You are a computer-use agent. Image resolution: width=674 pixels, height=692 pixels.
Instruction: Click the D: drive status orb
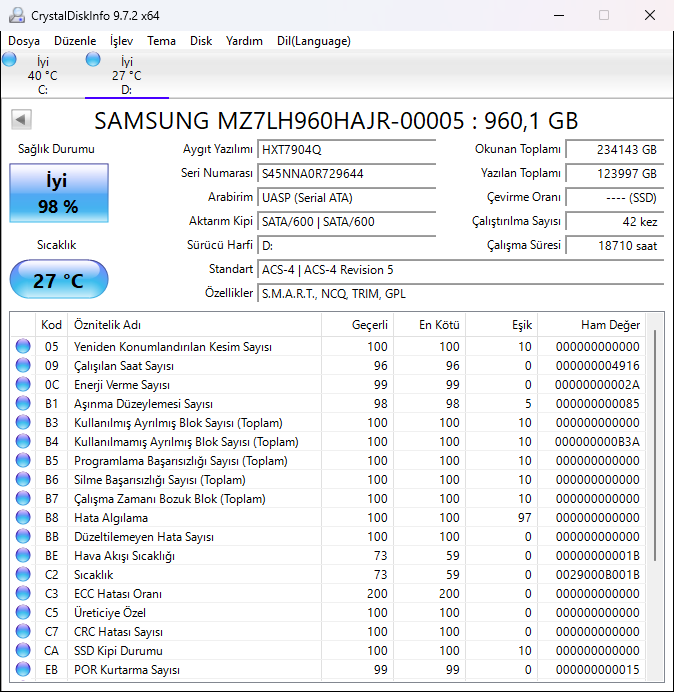[x=93, y=59]
